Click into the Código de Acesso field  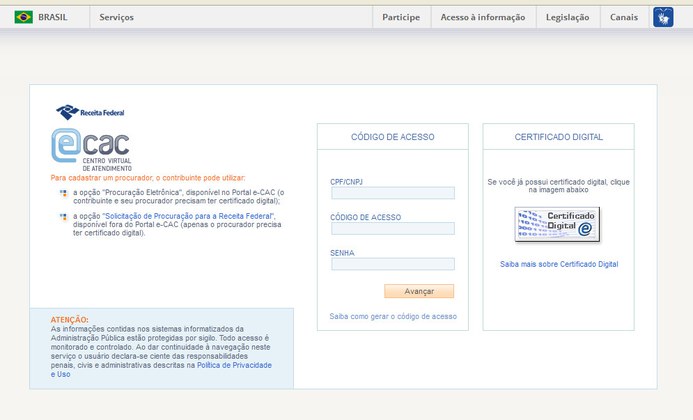tap(392, 229)
